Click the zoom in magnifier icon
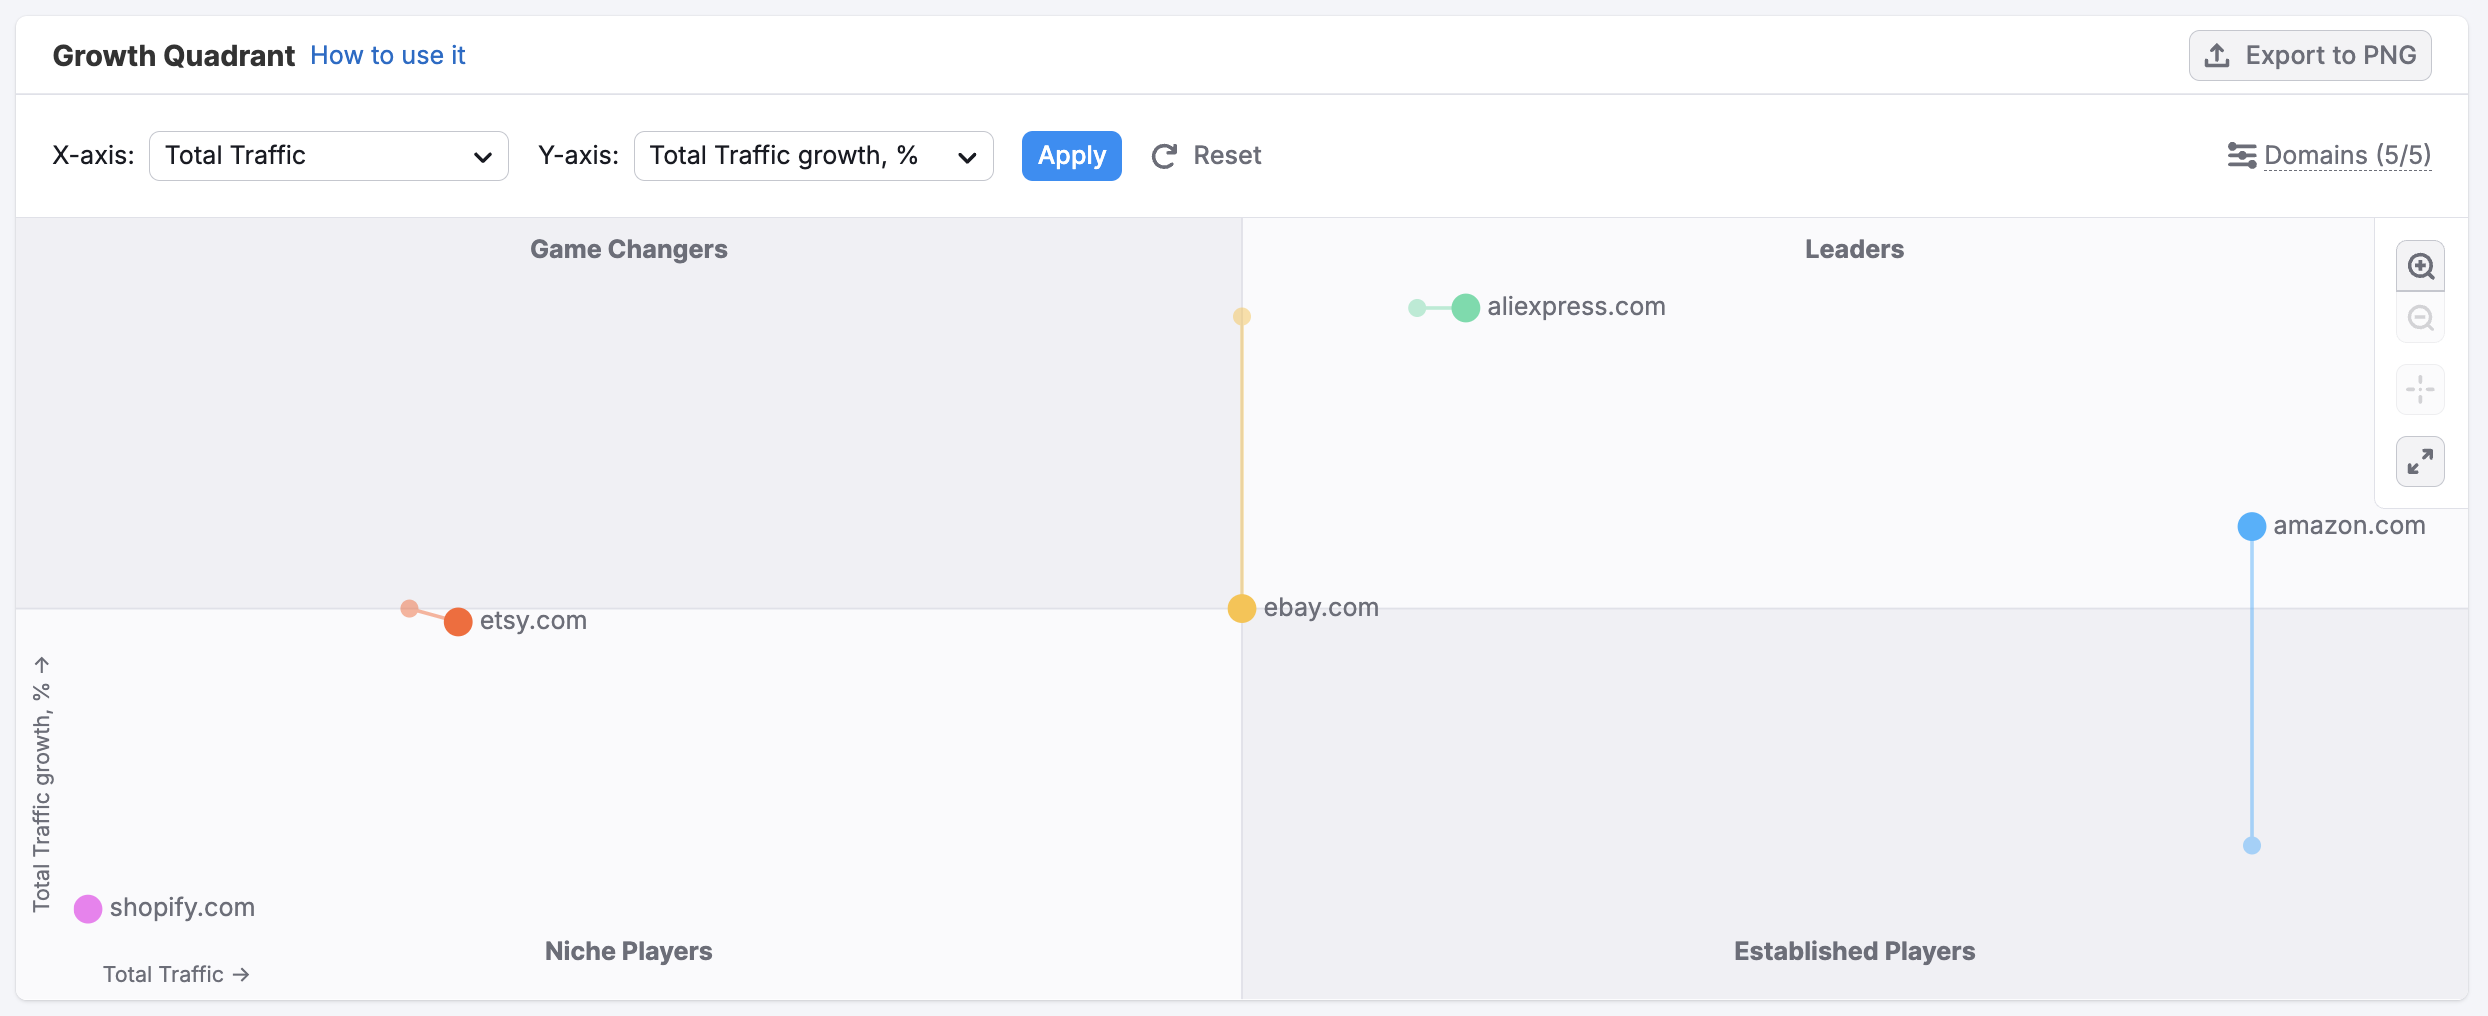 pos(2421,265)
